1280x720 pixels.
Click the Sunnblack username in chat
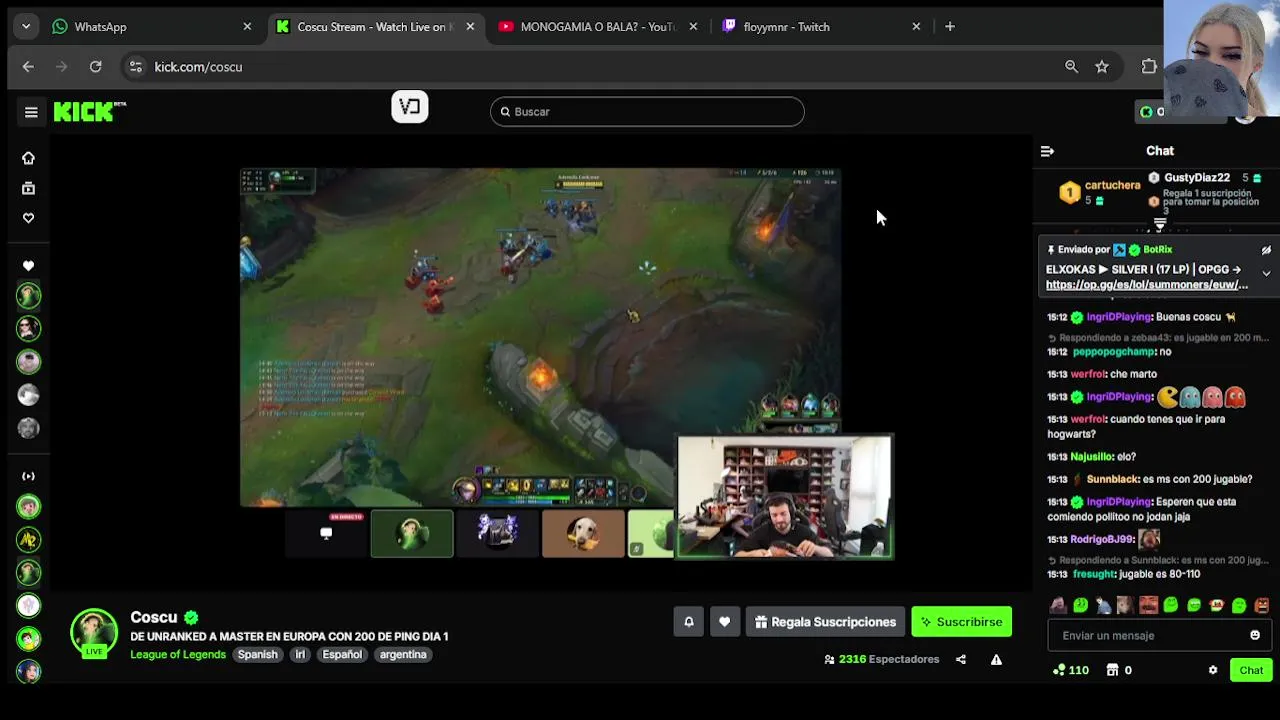pos(1112,479)
